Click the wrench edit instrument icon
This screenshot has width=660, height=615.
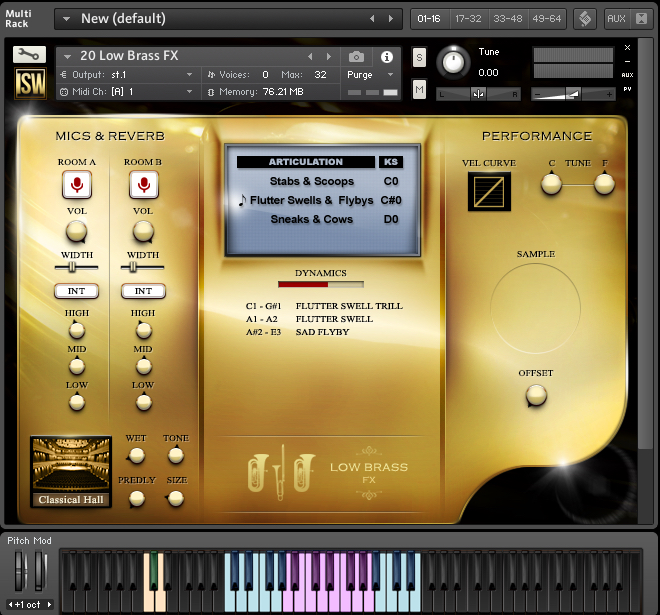(x=29, y=55)
